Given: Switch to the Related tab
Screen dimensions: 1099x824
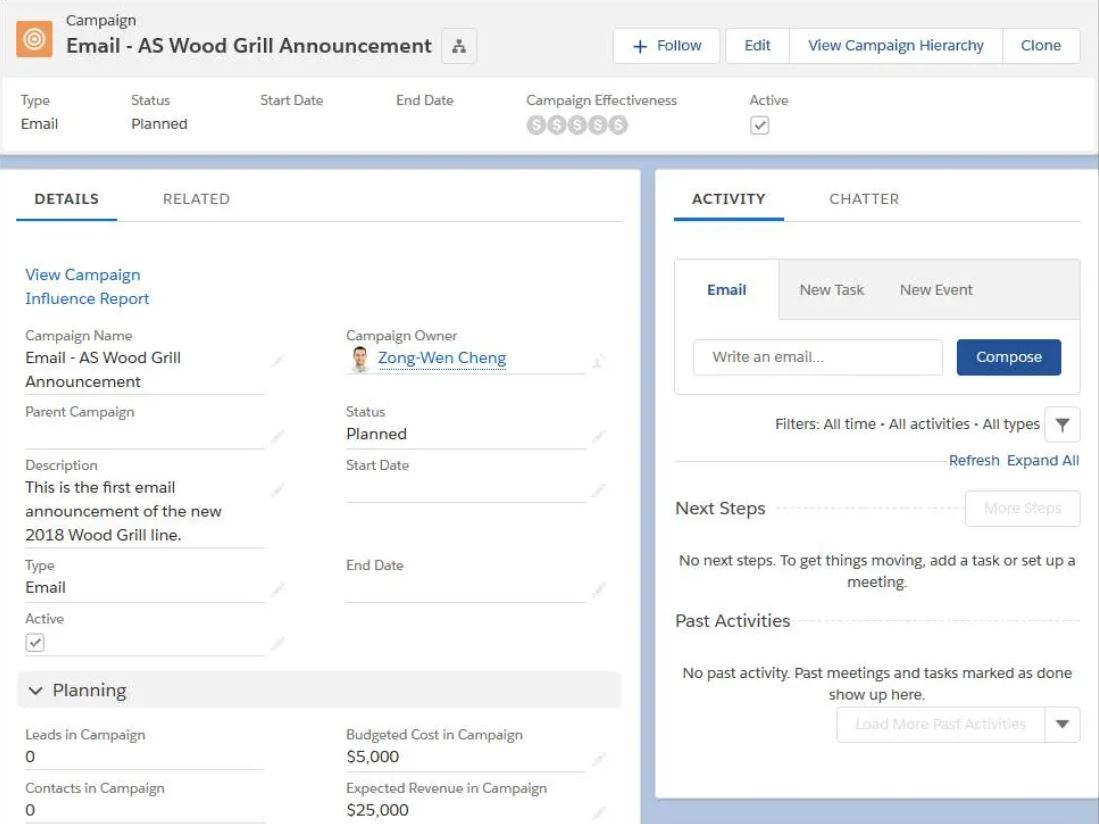Looking at the screenshot, I should pyautogui.click(x=196, y=198).
